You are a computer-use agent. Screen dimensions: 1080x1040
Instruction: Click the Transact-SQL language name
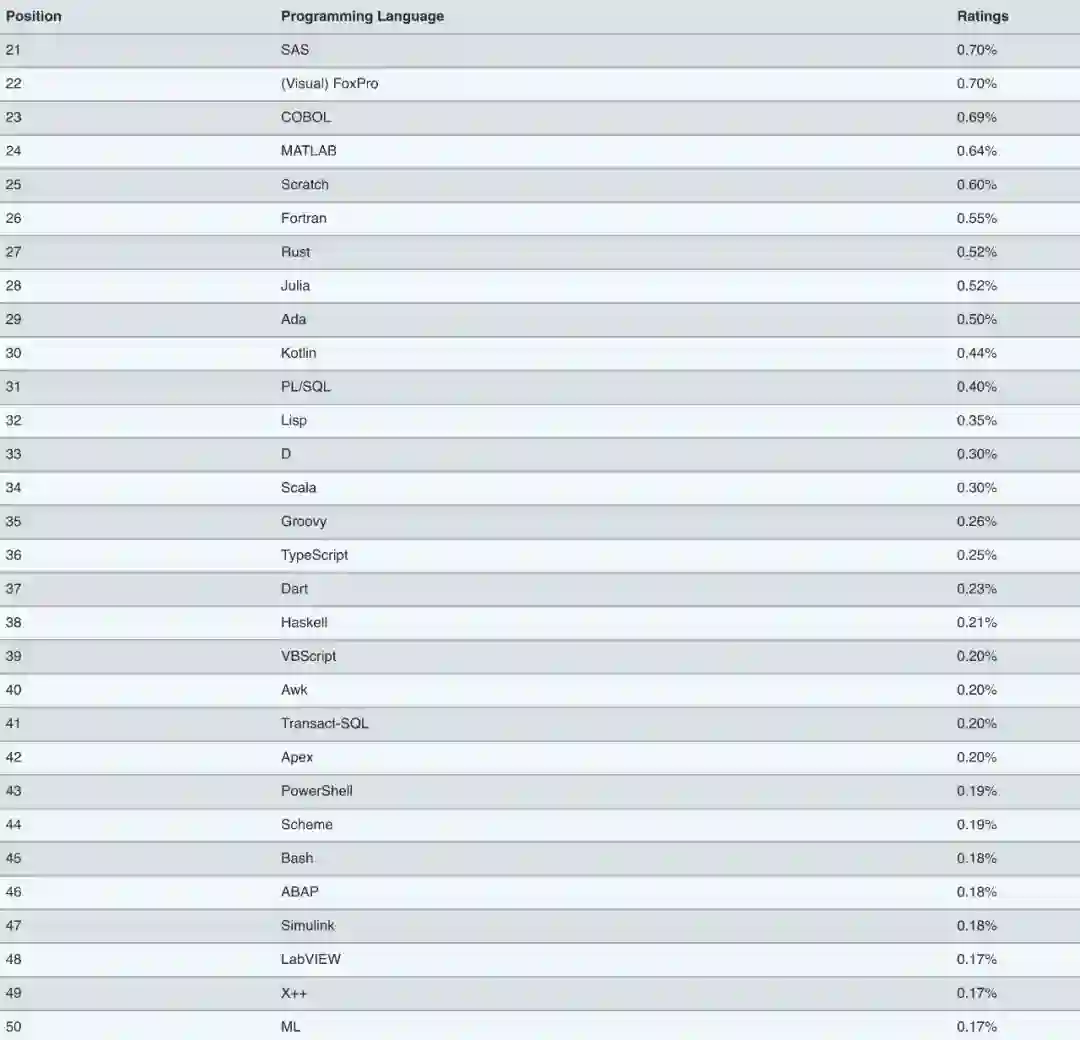324,723
